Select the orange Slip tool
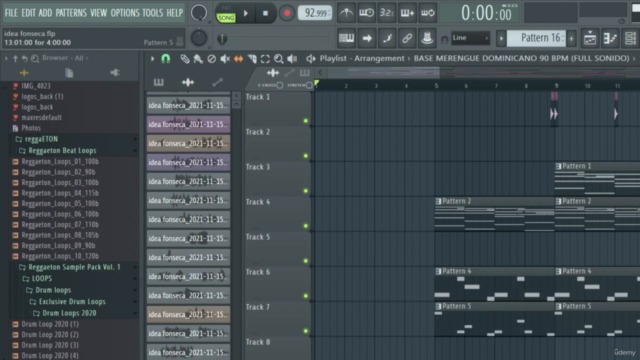 238,59
